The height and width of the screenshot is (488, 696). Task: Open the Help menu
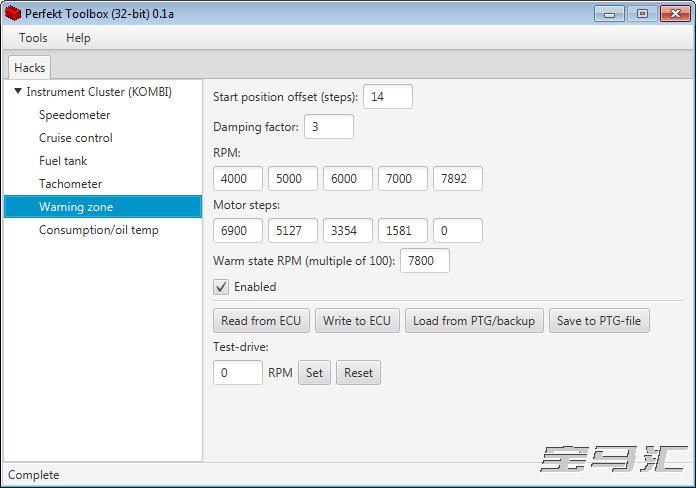click(78, 38)
